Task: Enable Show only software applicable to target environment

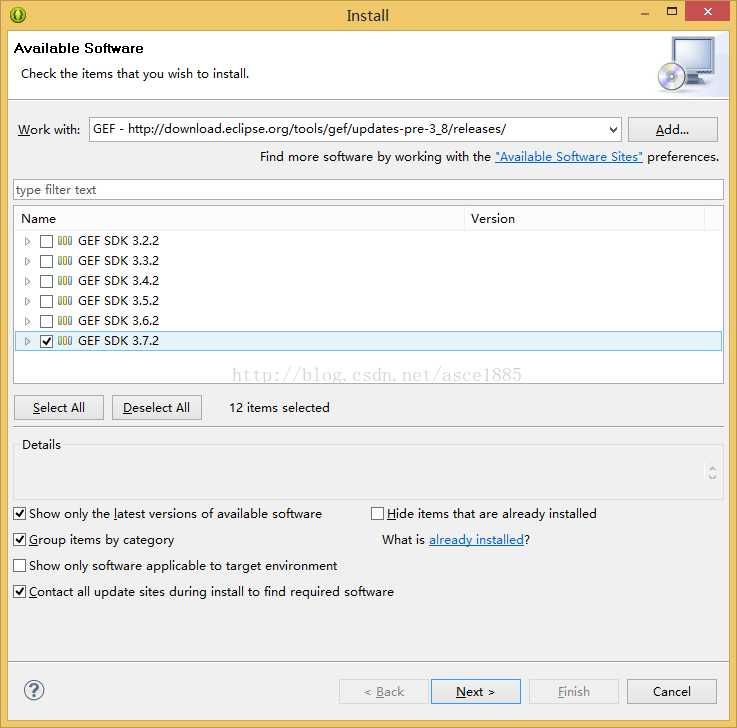Action: coord(19,565)
